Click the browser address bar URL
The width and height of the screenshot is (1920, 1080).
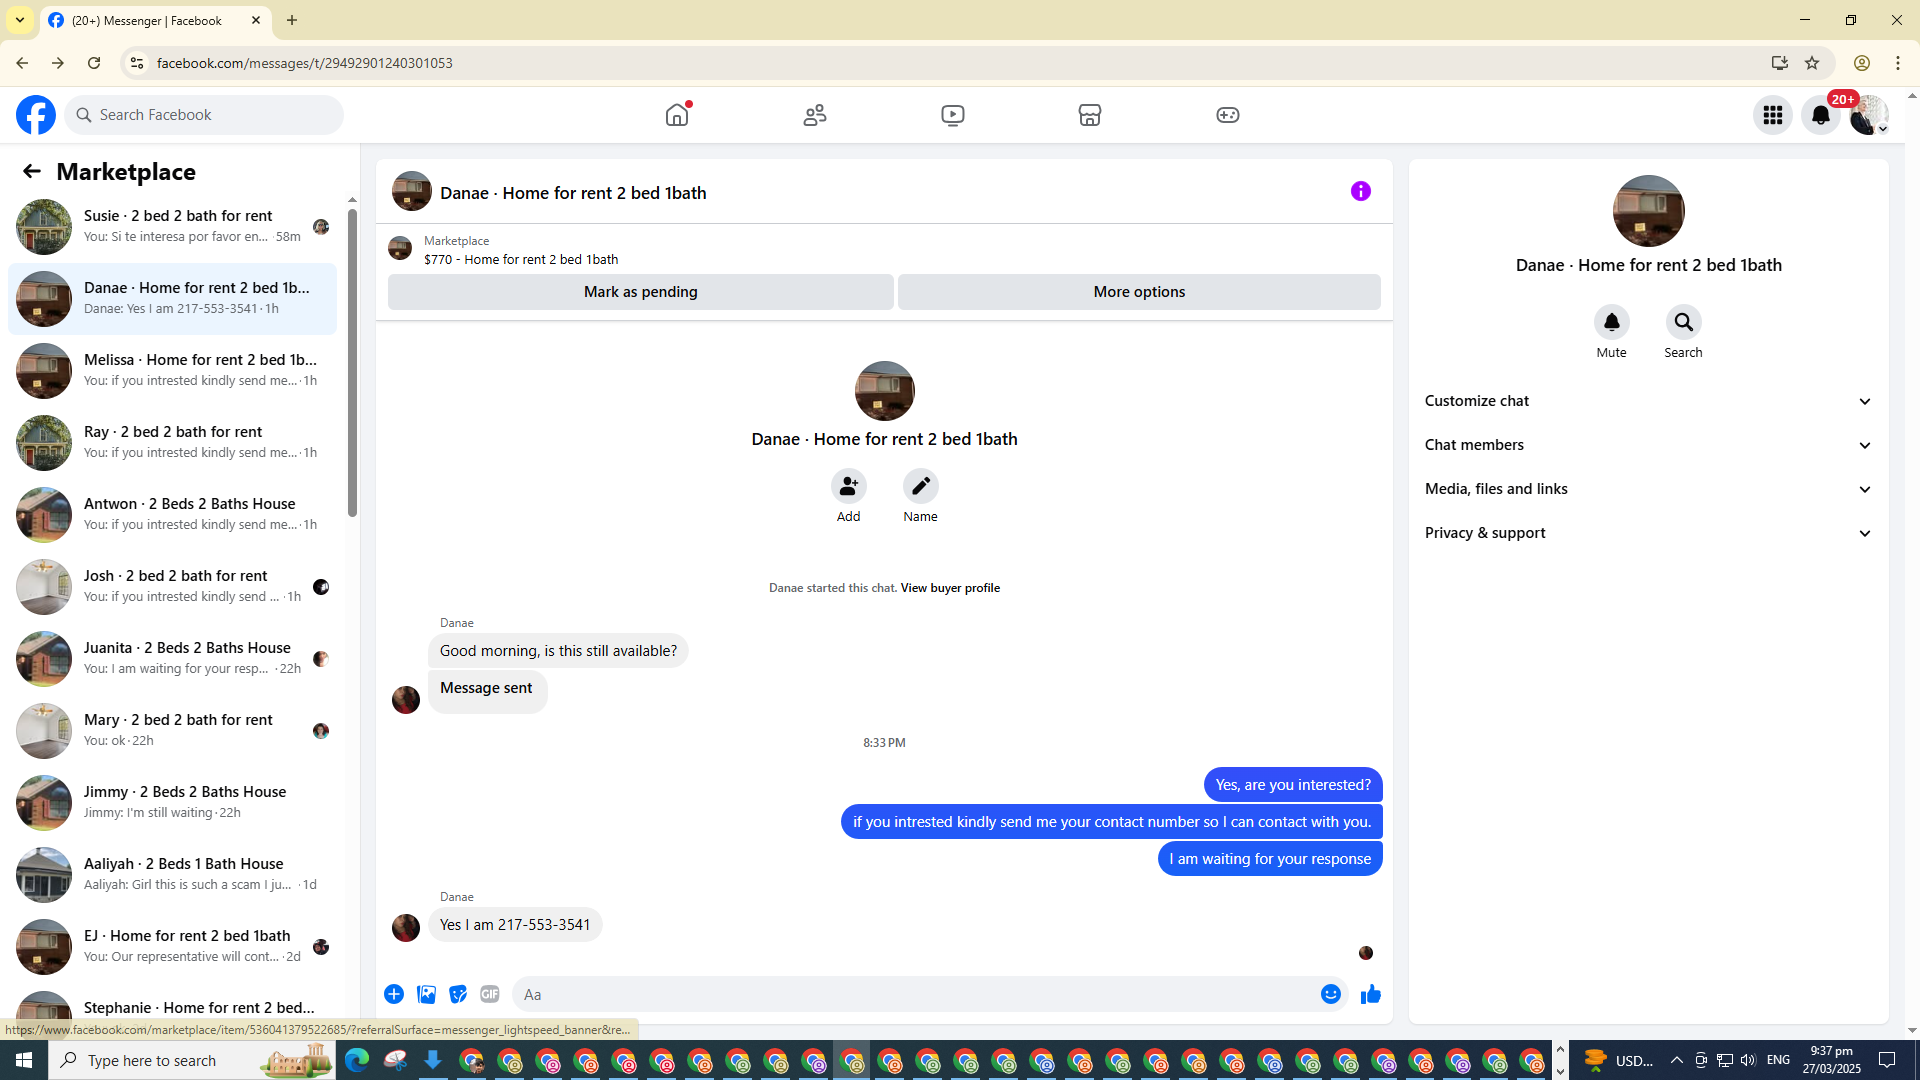point(304,63)
